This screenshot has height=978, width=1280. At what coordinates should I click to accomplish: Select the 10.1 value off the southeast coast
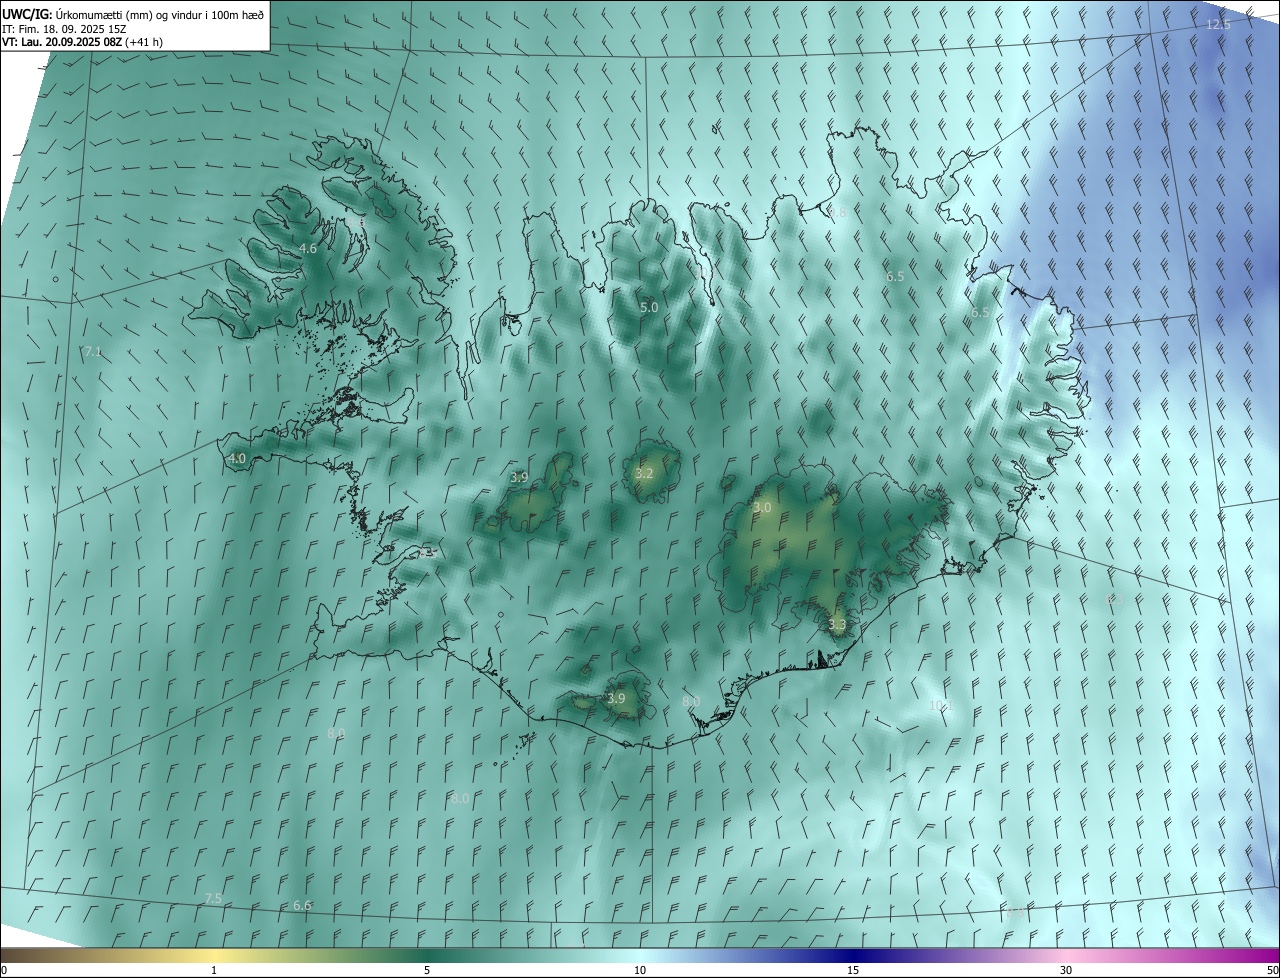tap(940, 705)
